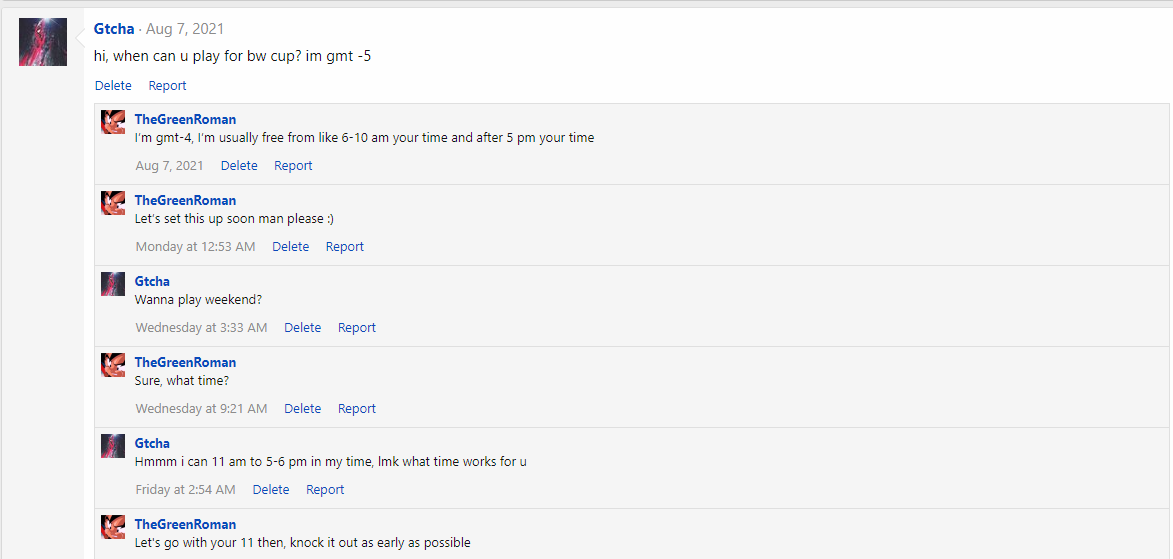Viewport: 1173px width, 559px height.
Task: Report the Wednesday 3:33 AM comment
Action: [357, 328]
